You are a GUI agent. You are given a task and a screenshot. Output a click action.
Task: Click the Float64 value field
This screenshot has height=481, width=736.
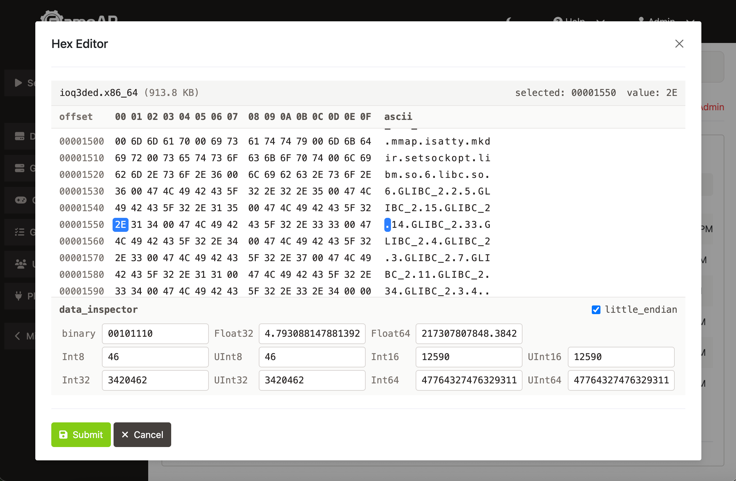click(469, 334)
